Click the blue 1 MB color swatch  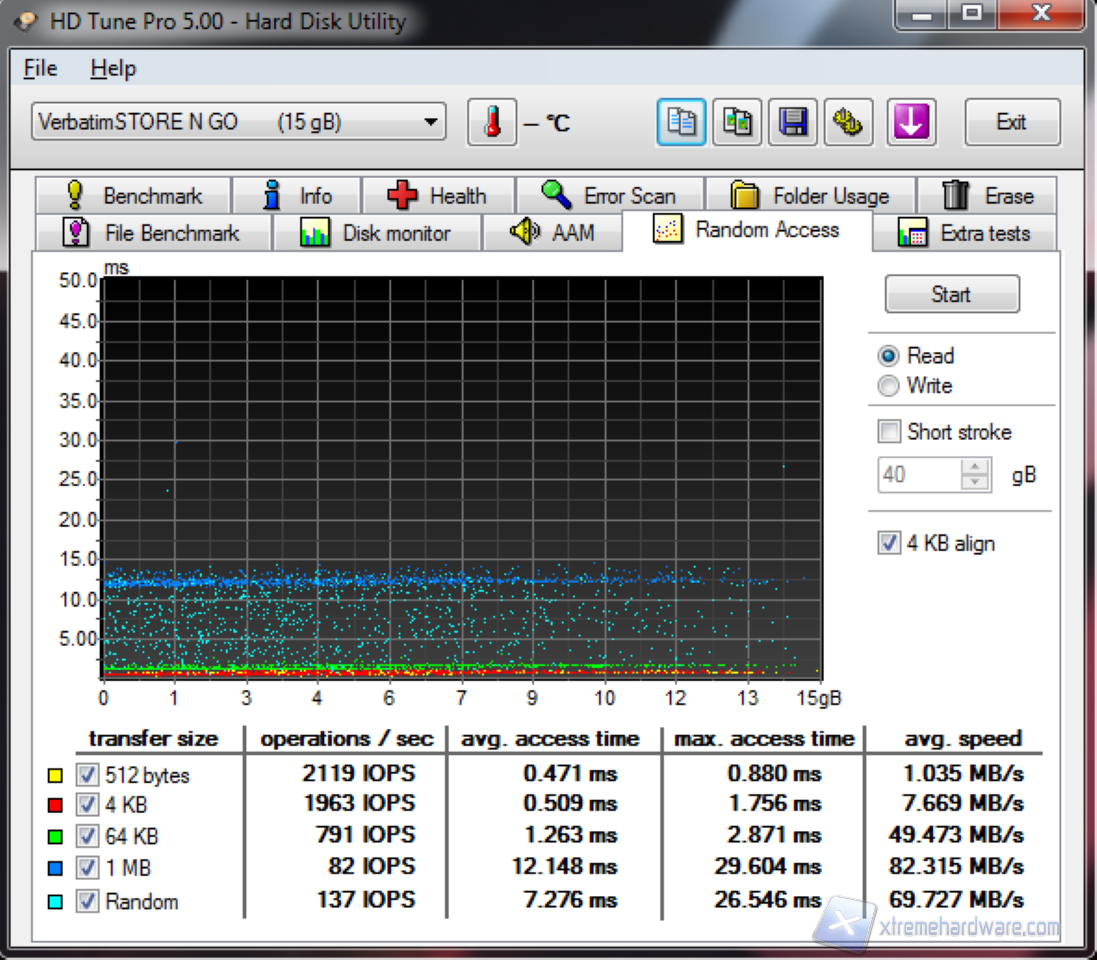coord(56,870)
